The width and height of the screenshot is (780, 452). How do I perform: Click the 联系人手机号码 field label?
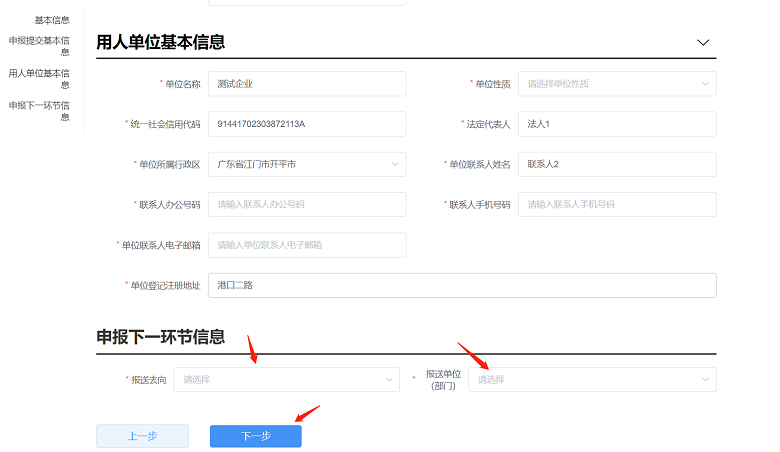coord(480,205)
